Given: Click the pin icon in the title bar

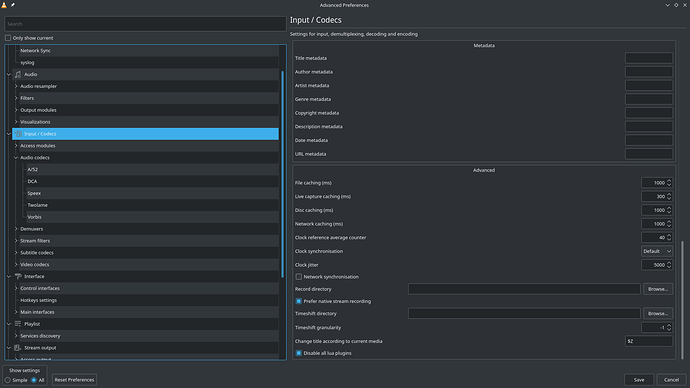Looking at the screenshot, I should coord(13,5).
